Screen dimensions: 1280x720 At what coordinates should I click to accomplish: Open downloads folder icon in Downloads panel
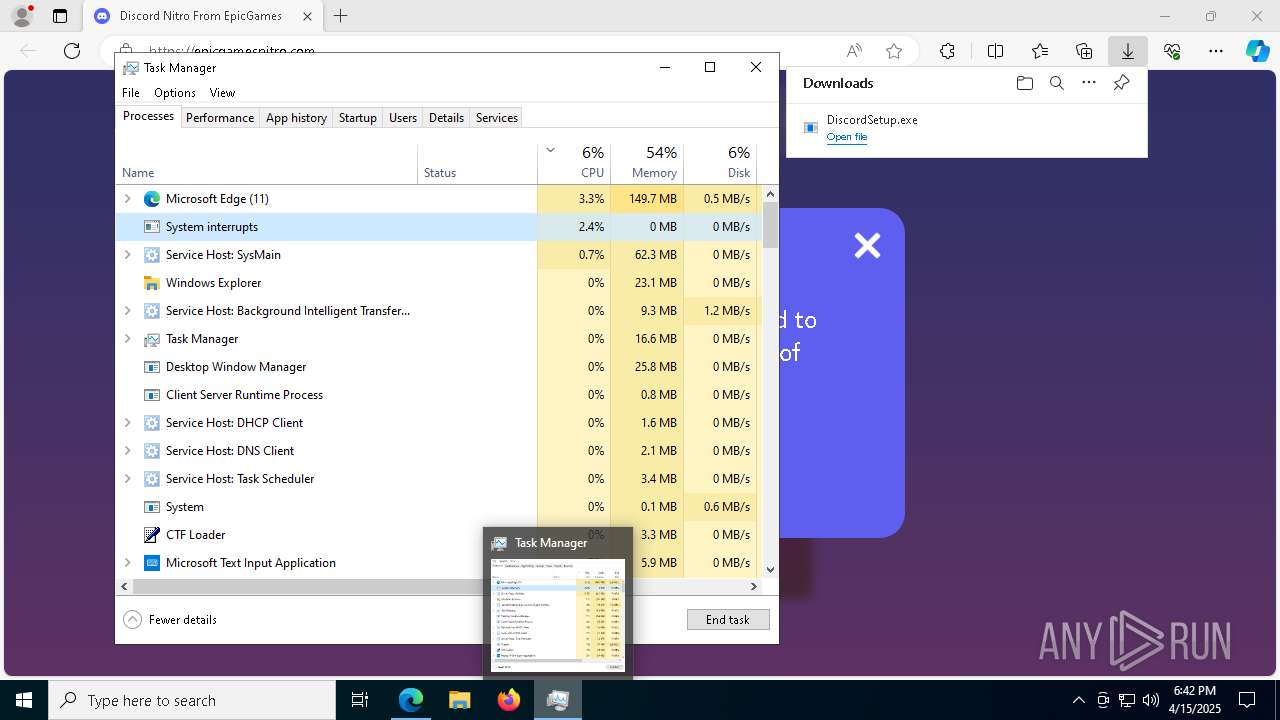[x=1024, y=83]
